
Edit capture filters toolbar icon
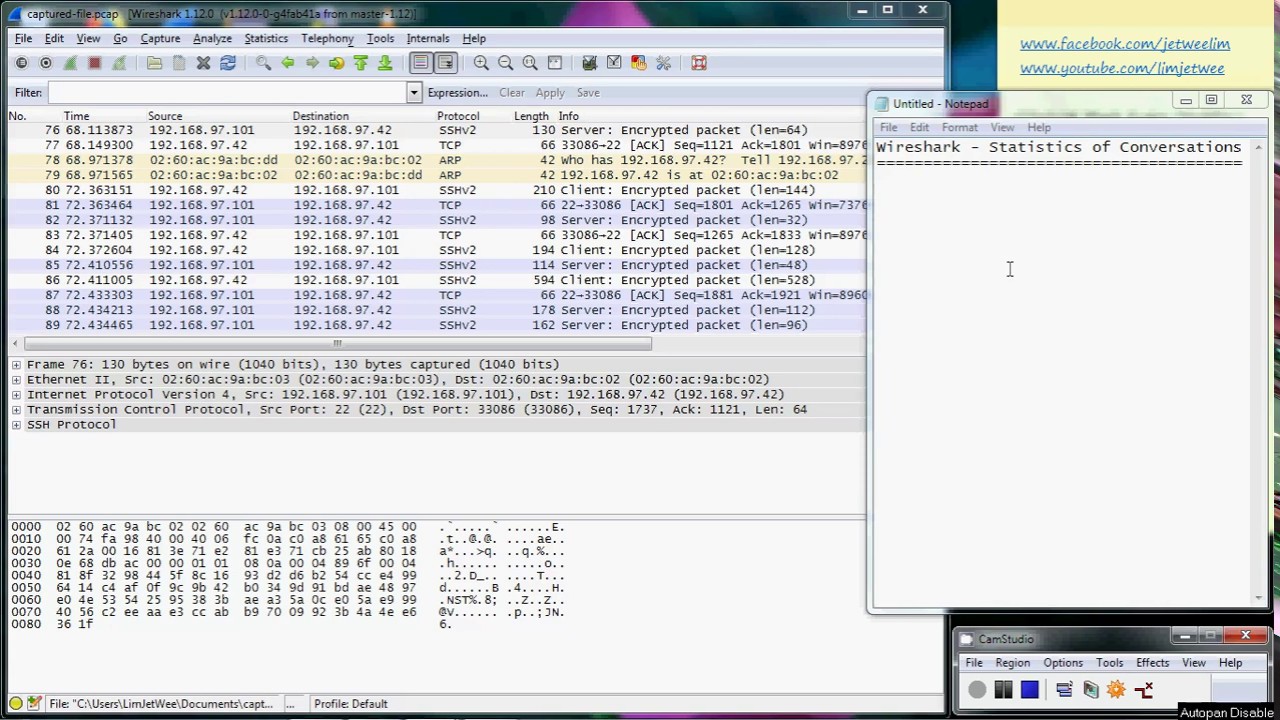click(x=589, y=63)
